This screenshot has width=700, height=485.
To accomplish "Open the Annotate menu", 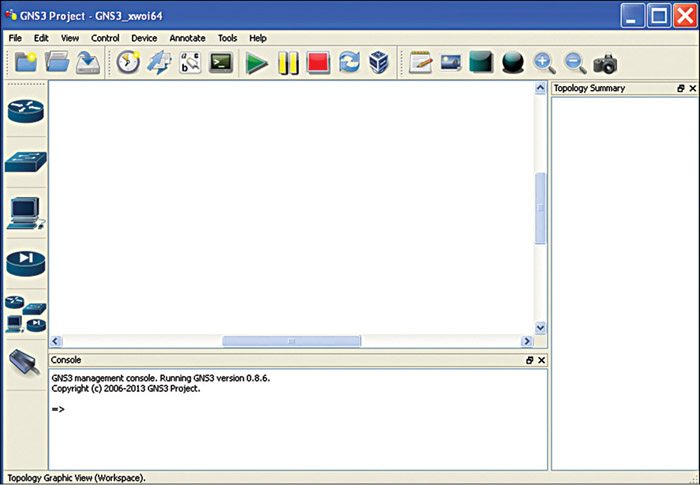I will pyautogui.click(x=187, y=38).
